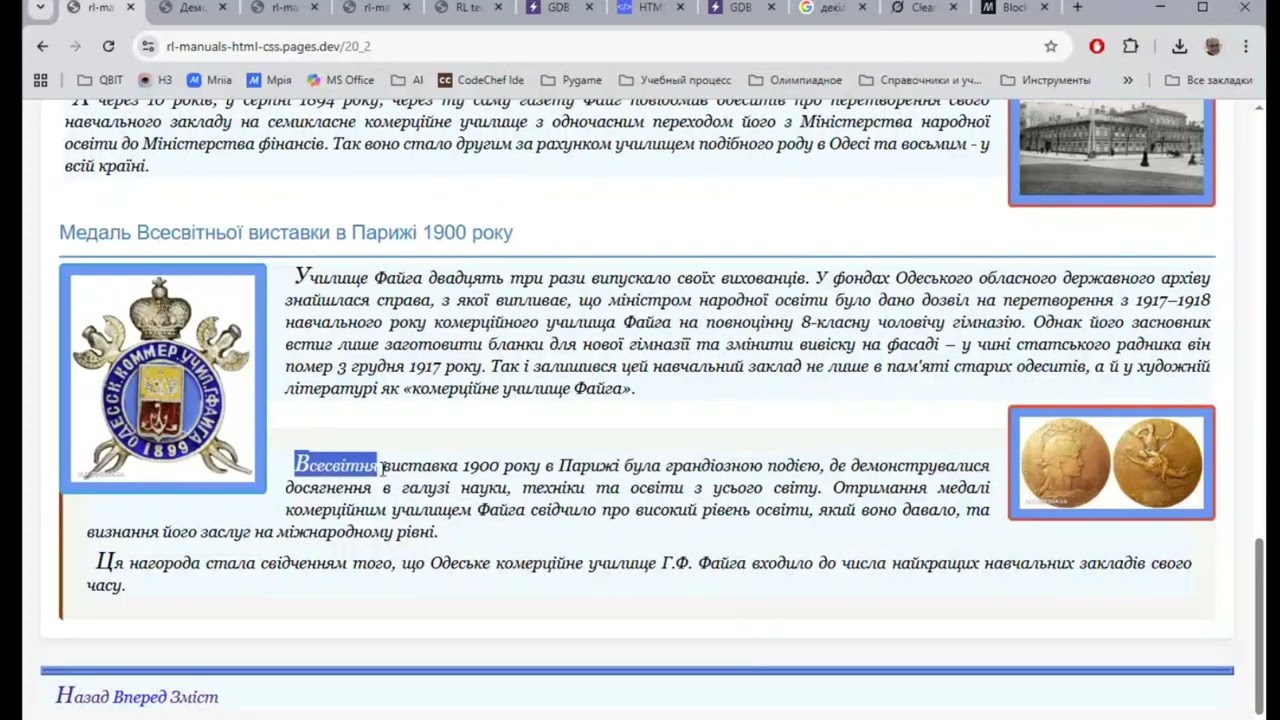Screen dimensions: 1280x720
Task: Go back to the previous page
Action: coord(42,46)
